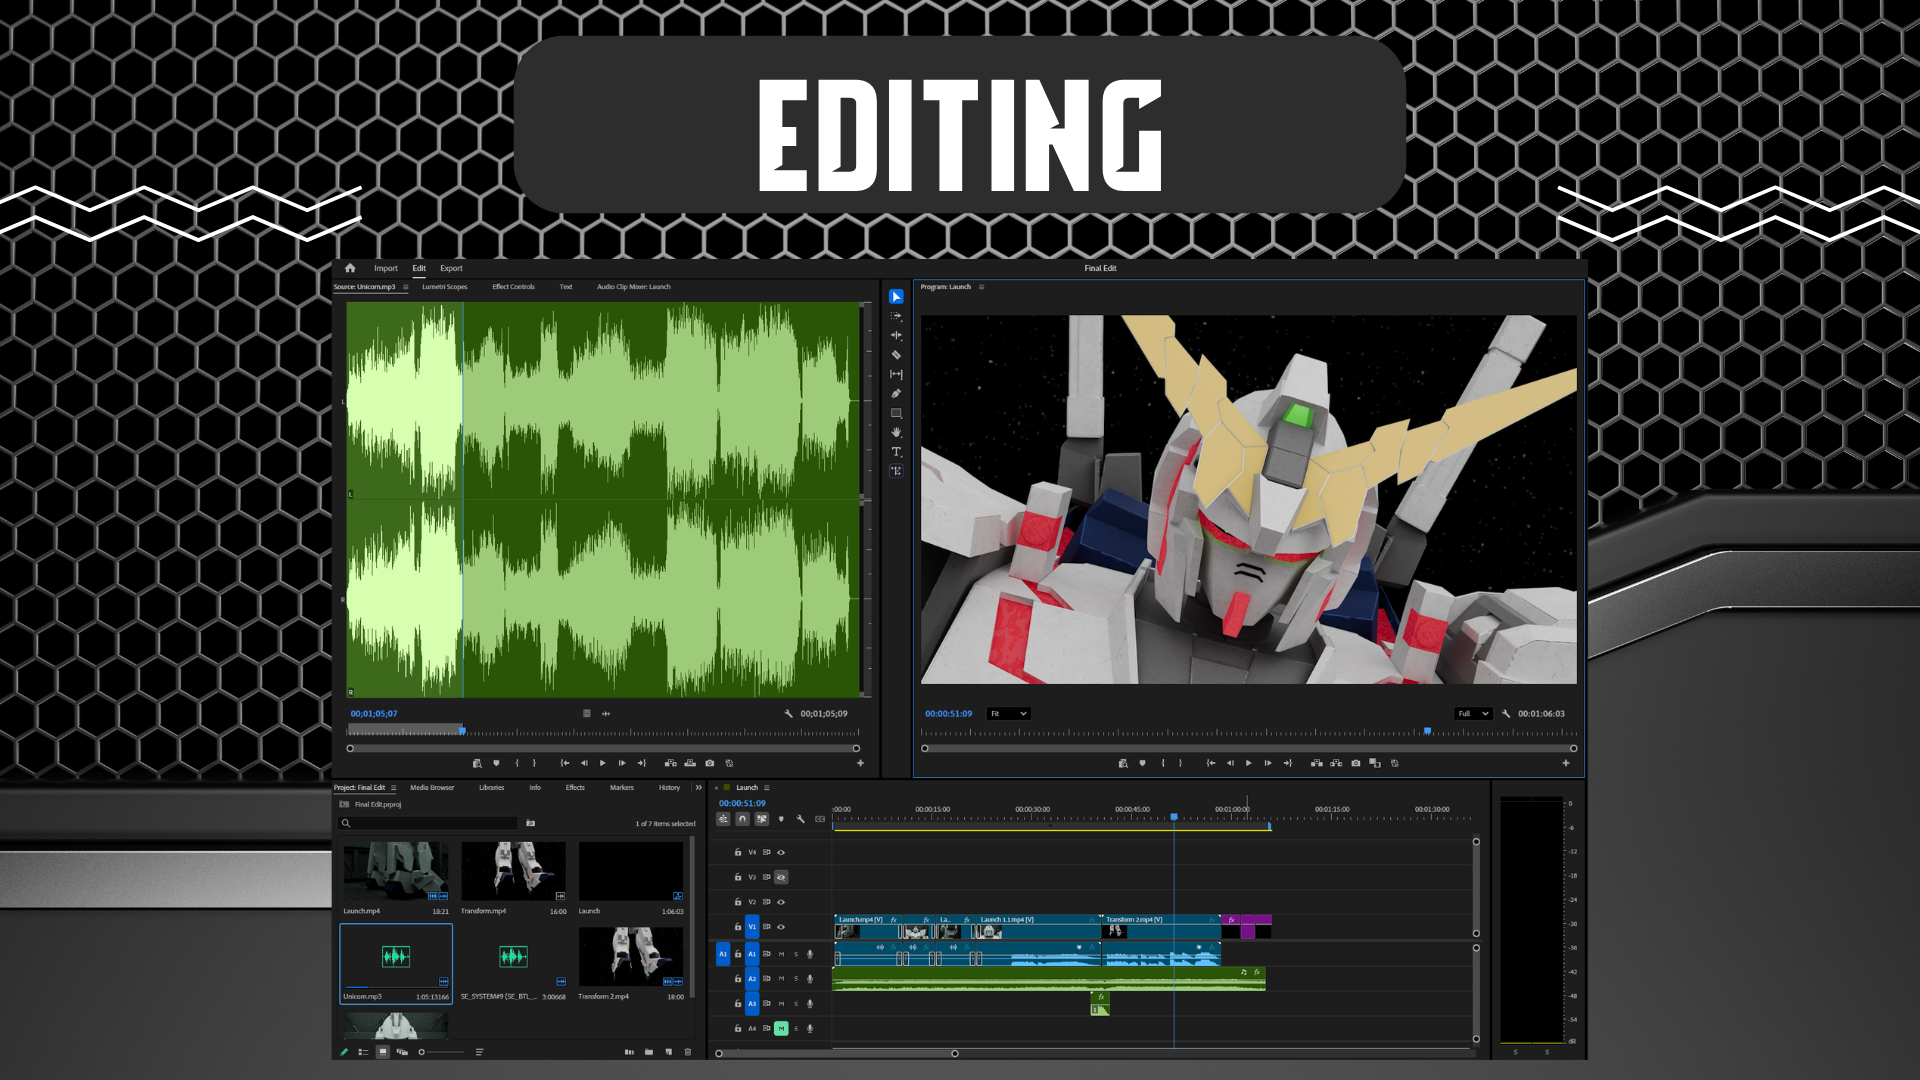Add a marker in the Program monitor
The width and height of the screenshot is (1920, 1080).
(x=1142, y=763)
